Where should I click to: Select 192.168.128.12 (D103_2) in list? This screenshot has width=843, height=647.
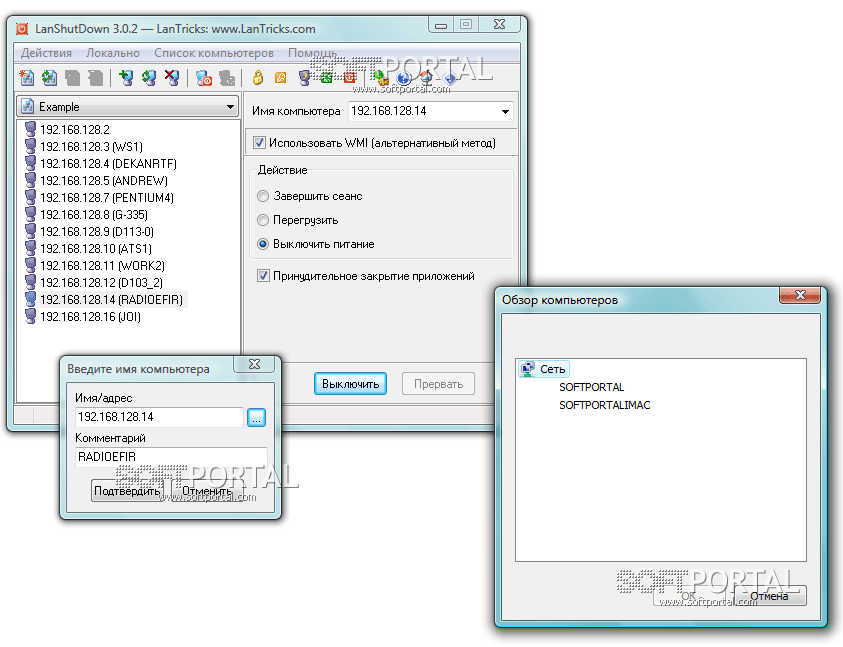(x=101, y=282)
